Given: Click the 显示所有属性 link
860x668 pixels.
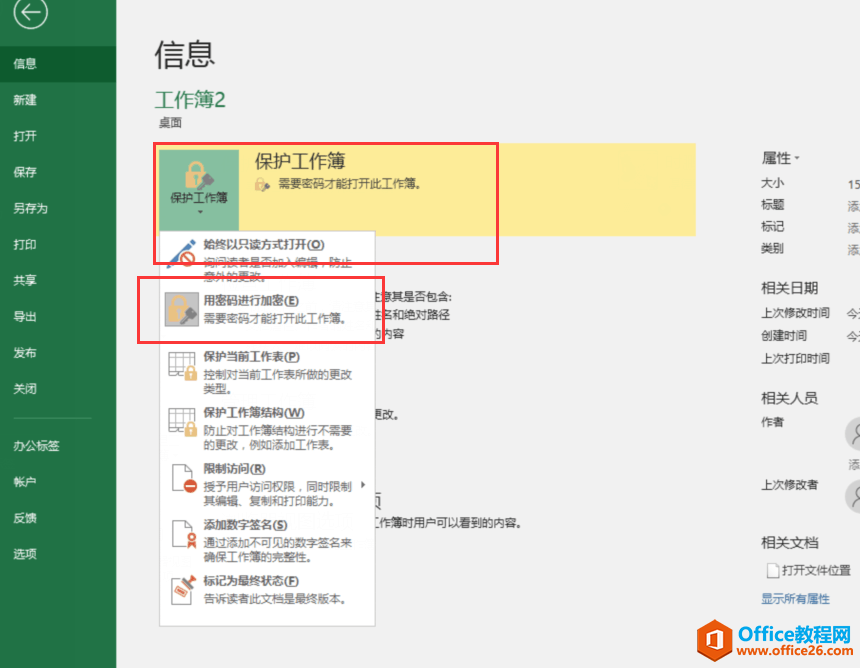Looking at the screenshot, I should 795,599.
